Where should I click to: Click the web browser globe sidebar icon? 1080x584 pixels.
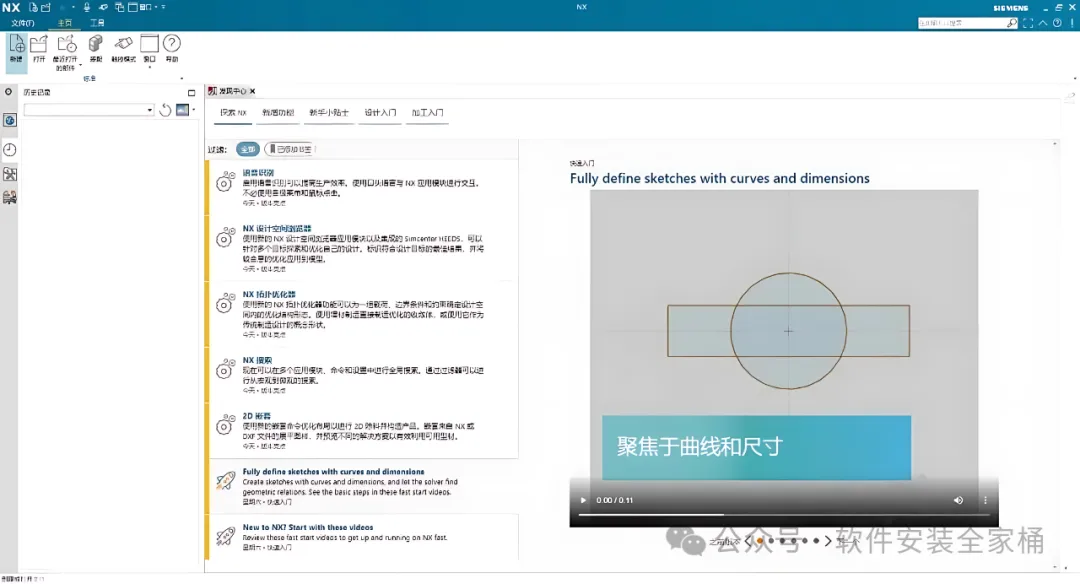[10, 121]
